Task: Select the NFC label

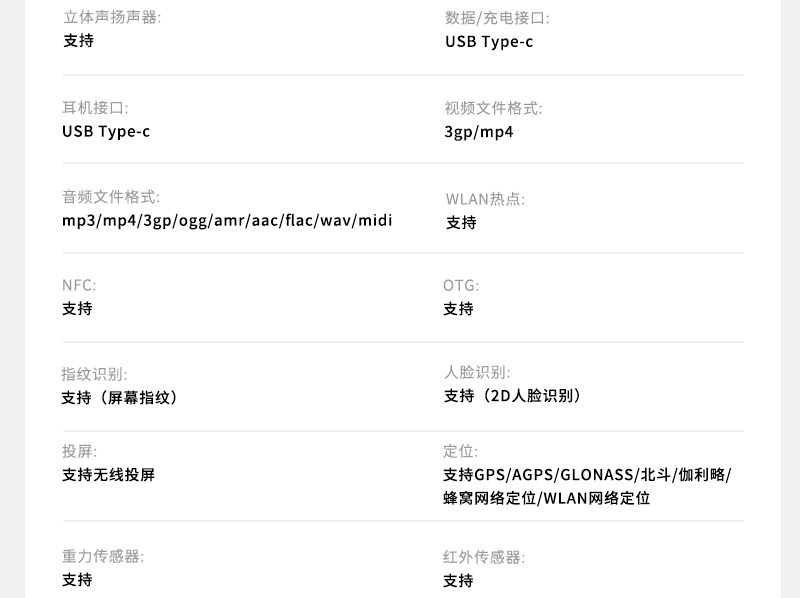Action: [x=79, y=285]
